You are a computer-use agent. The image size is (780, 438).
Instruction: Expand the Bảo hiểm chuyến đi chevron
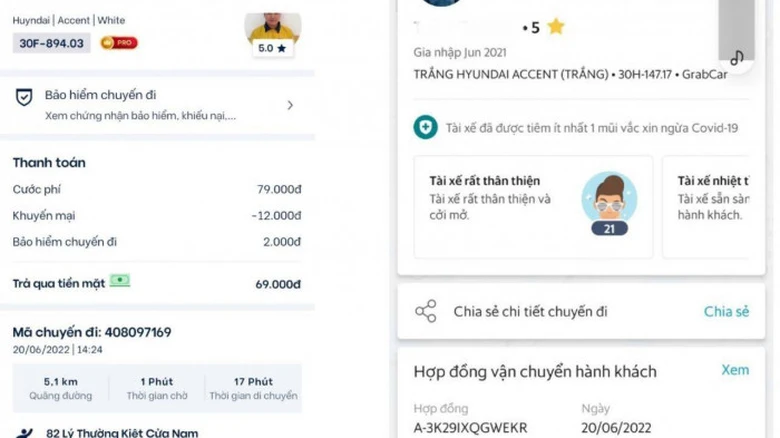coord(290,105)
